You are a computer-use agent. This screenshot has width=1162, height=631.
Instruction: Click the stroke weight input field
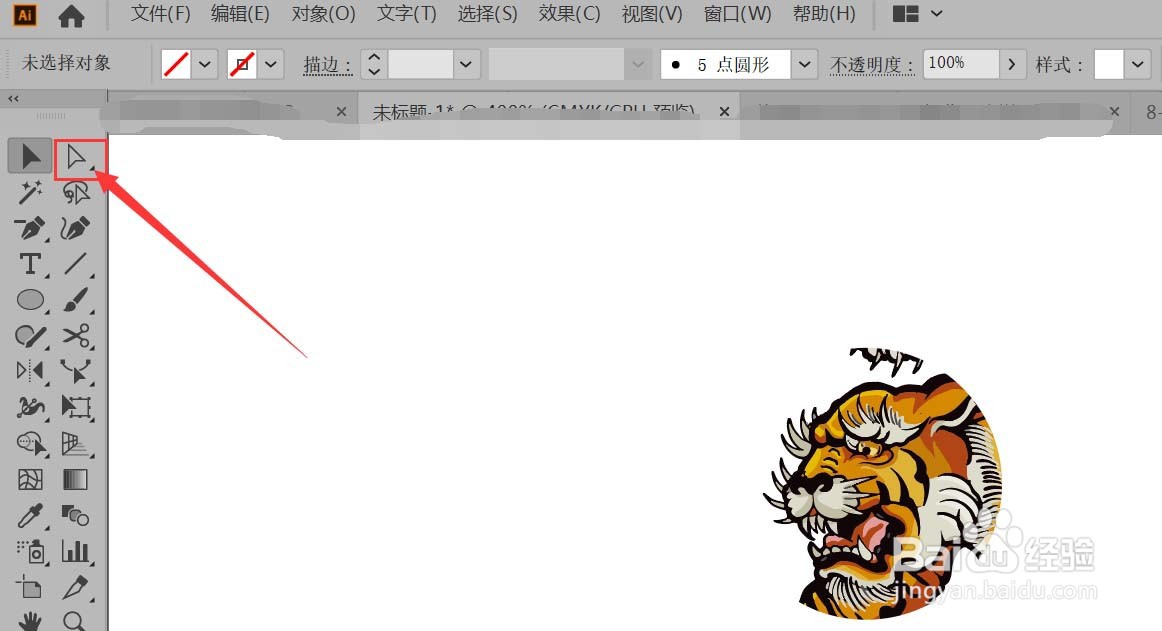pos(420,65)
